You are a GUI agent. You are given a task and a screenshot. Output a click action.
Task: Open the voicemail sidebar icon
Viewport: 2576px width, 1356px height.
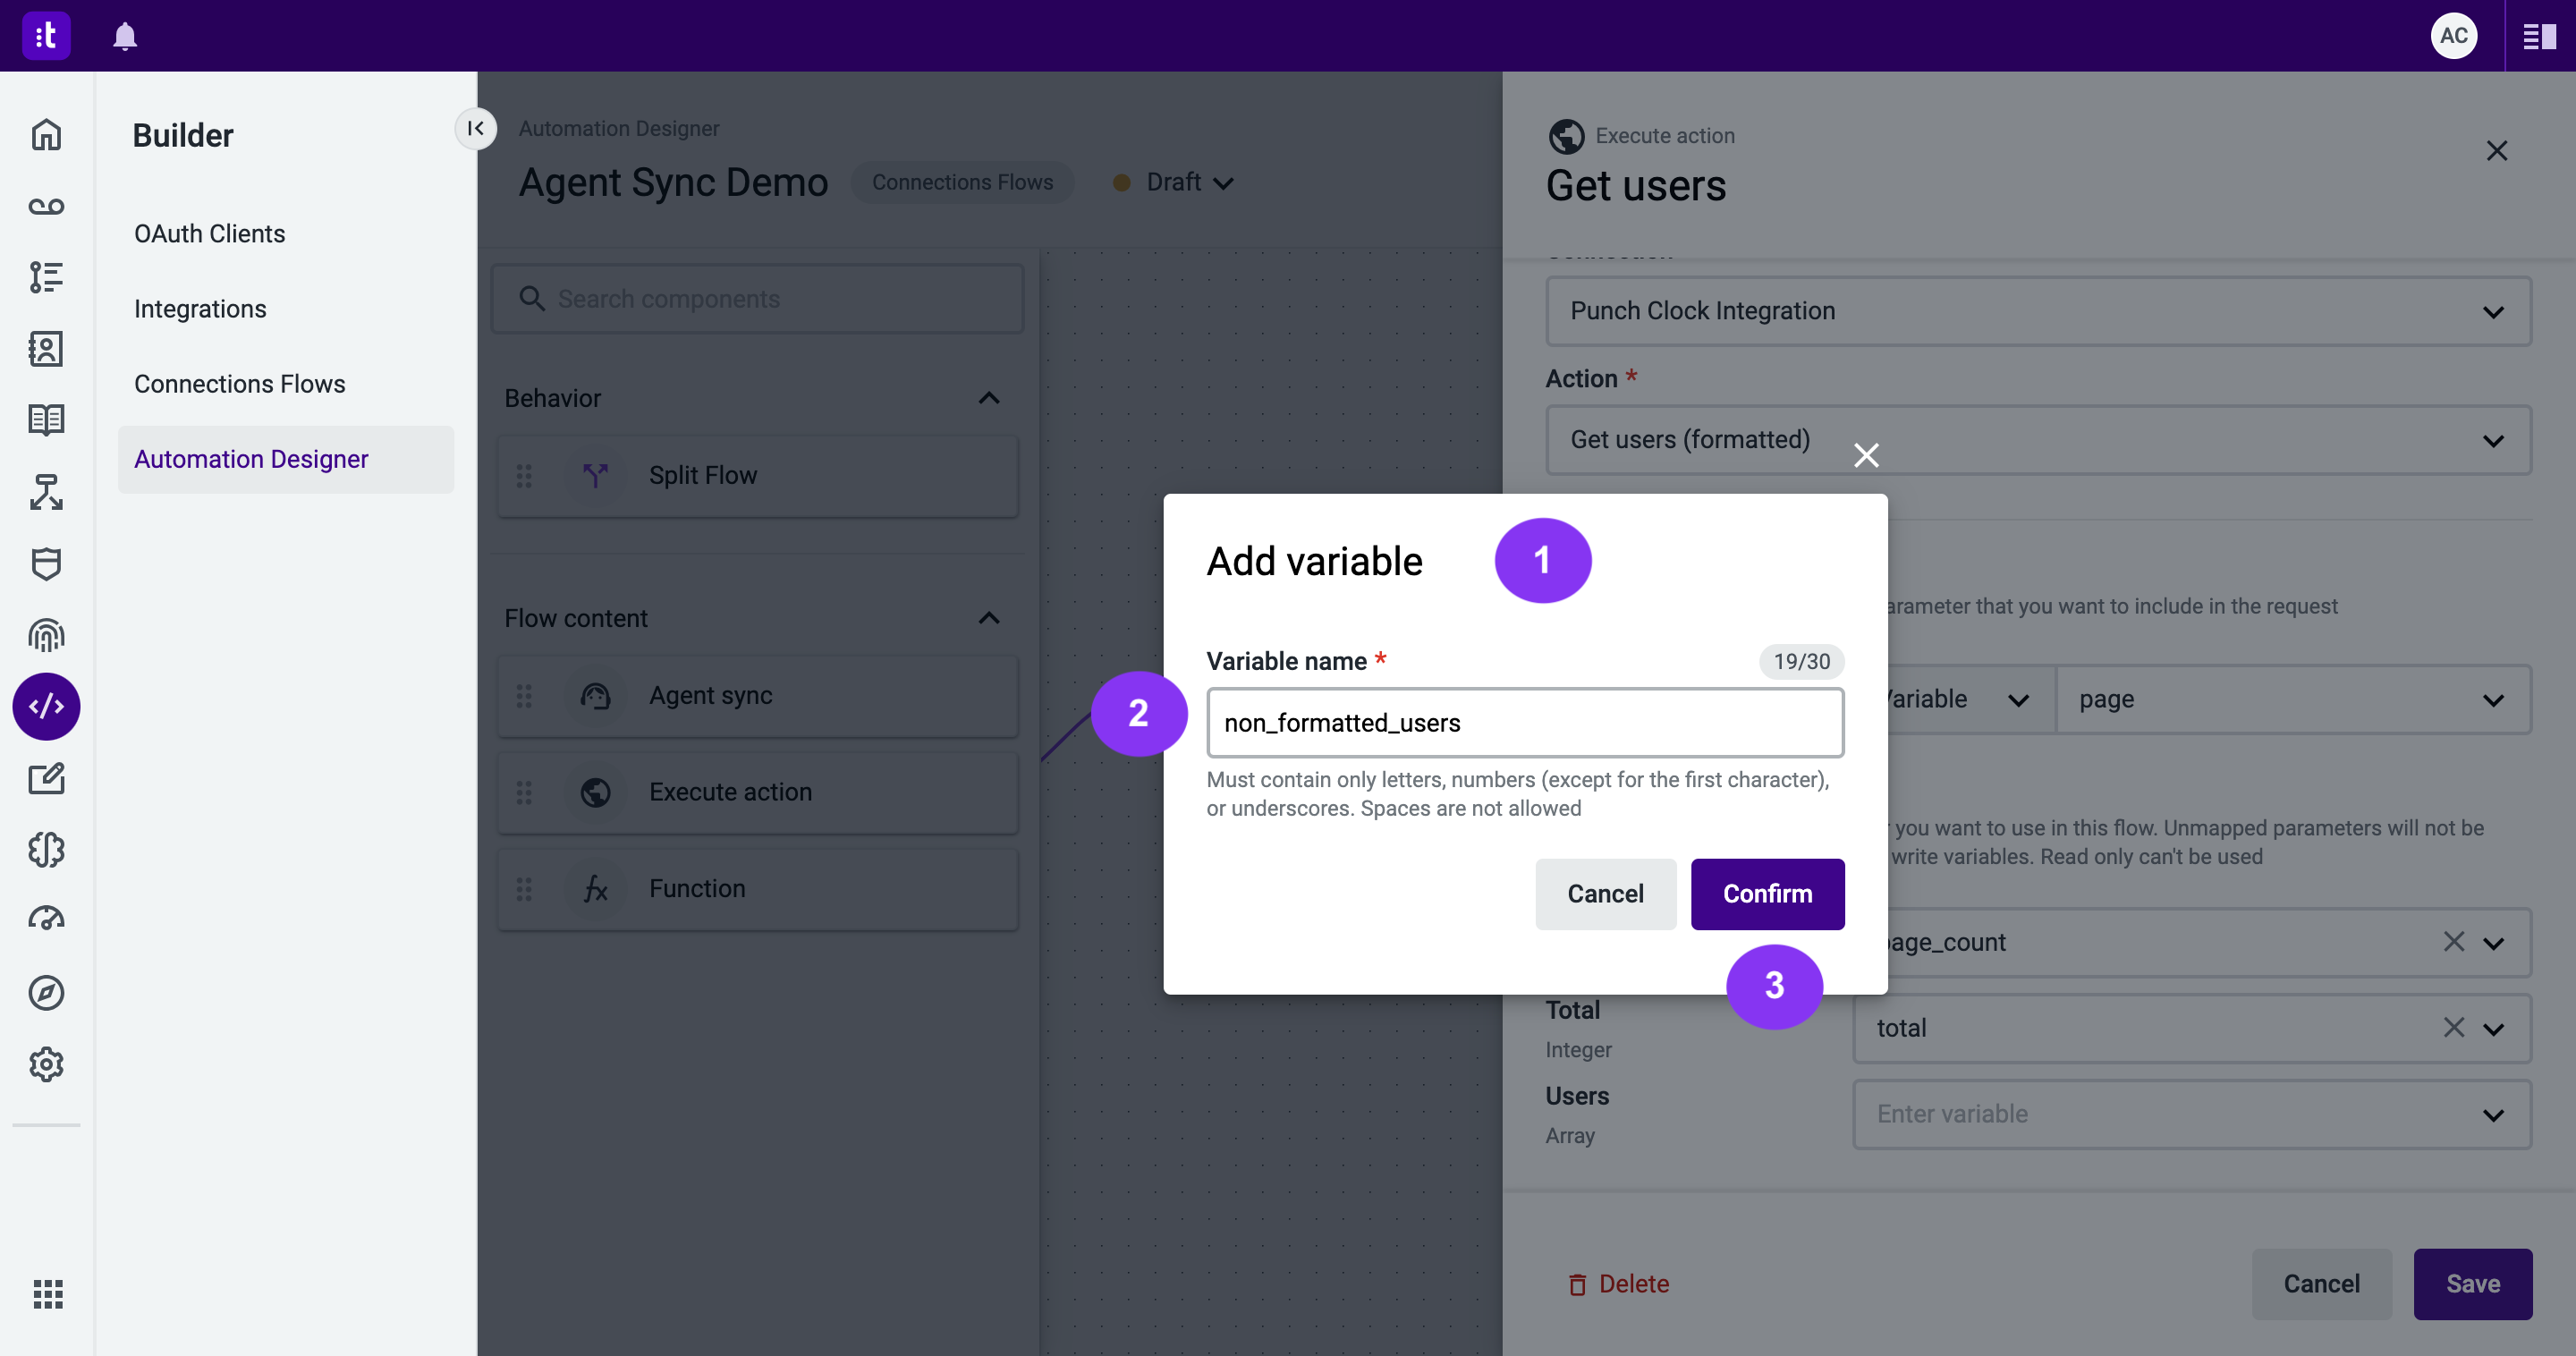[x=46, y=206]
